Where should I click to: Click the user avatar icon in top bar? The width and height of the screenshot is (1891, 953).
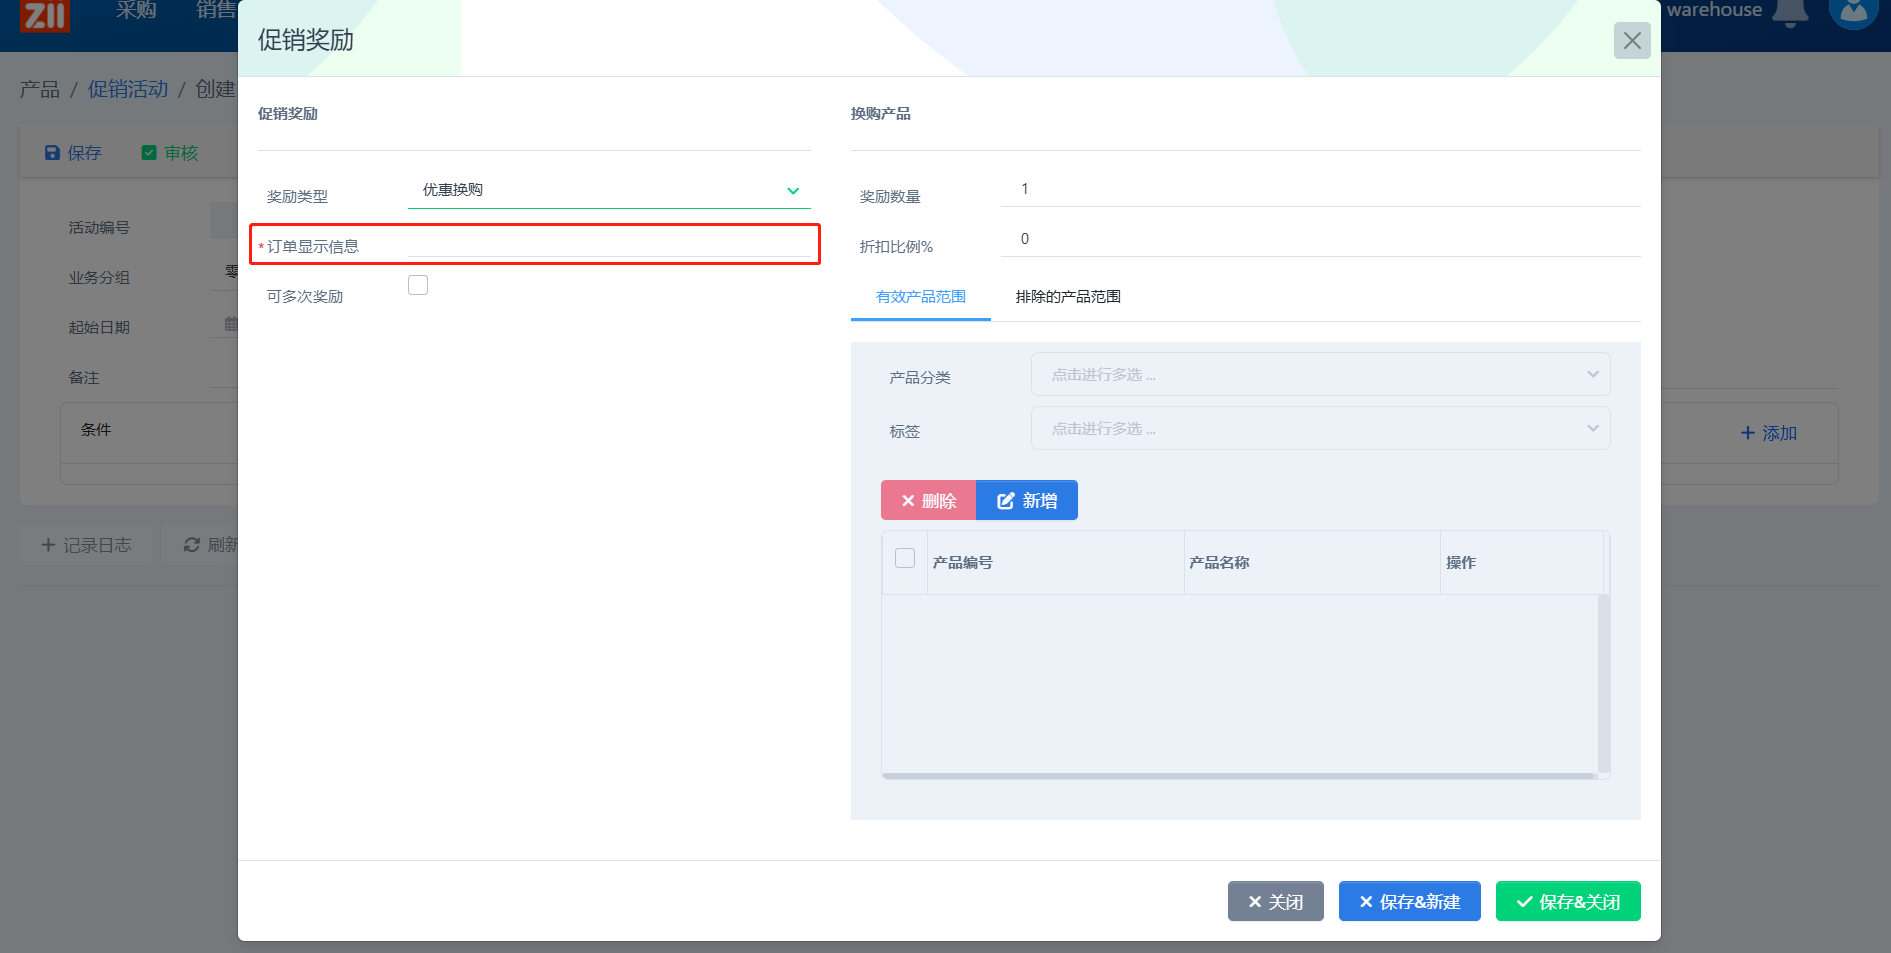click(1853, 12)
